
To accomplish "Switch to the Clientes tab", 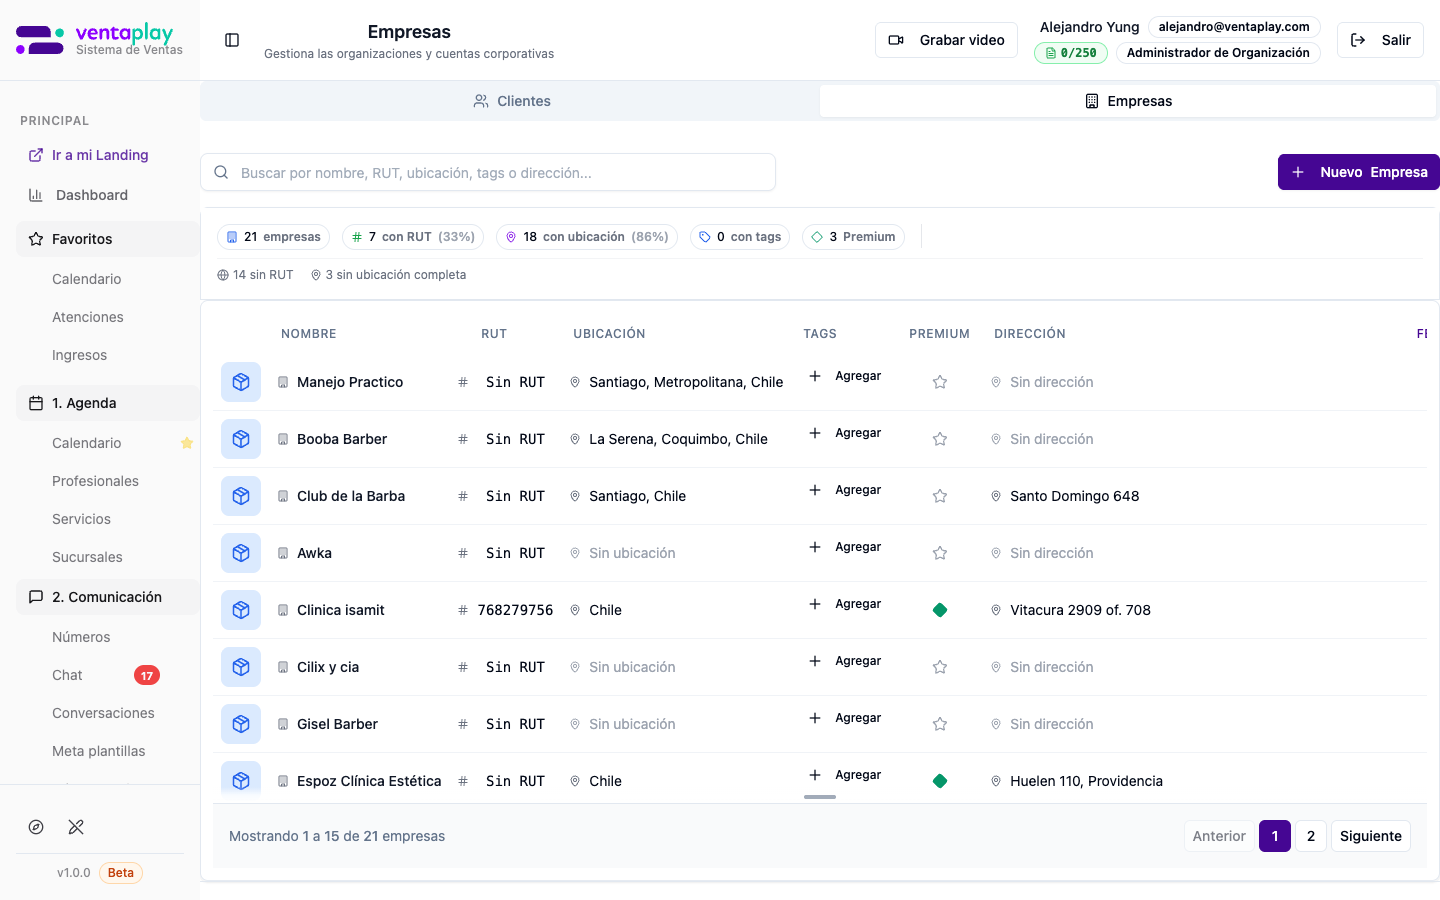I will [511, 100].
